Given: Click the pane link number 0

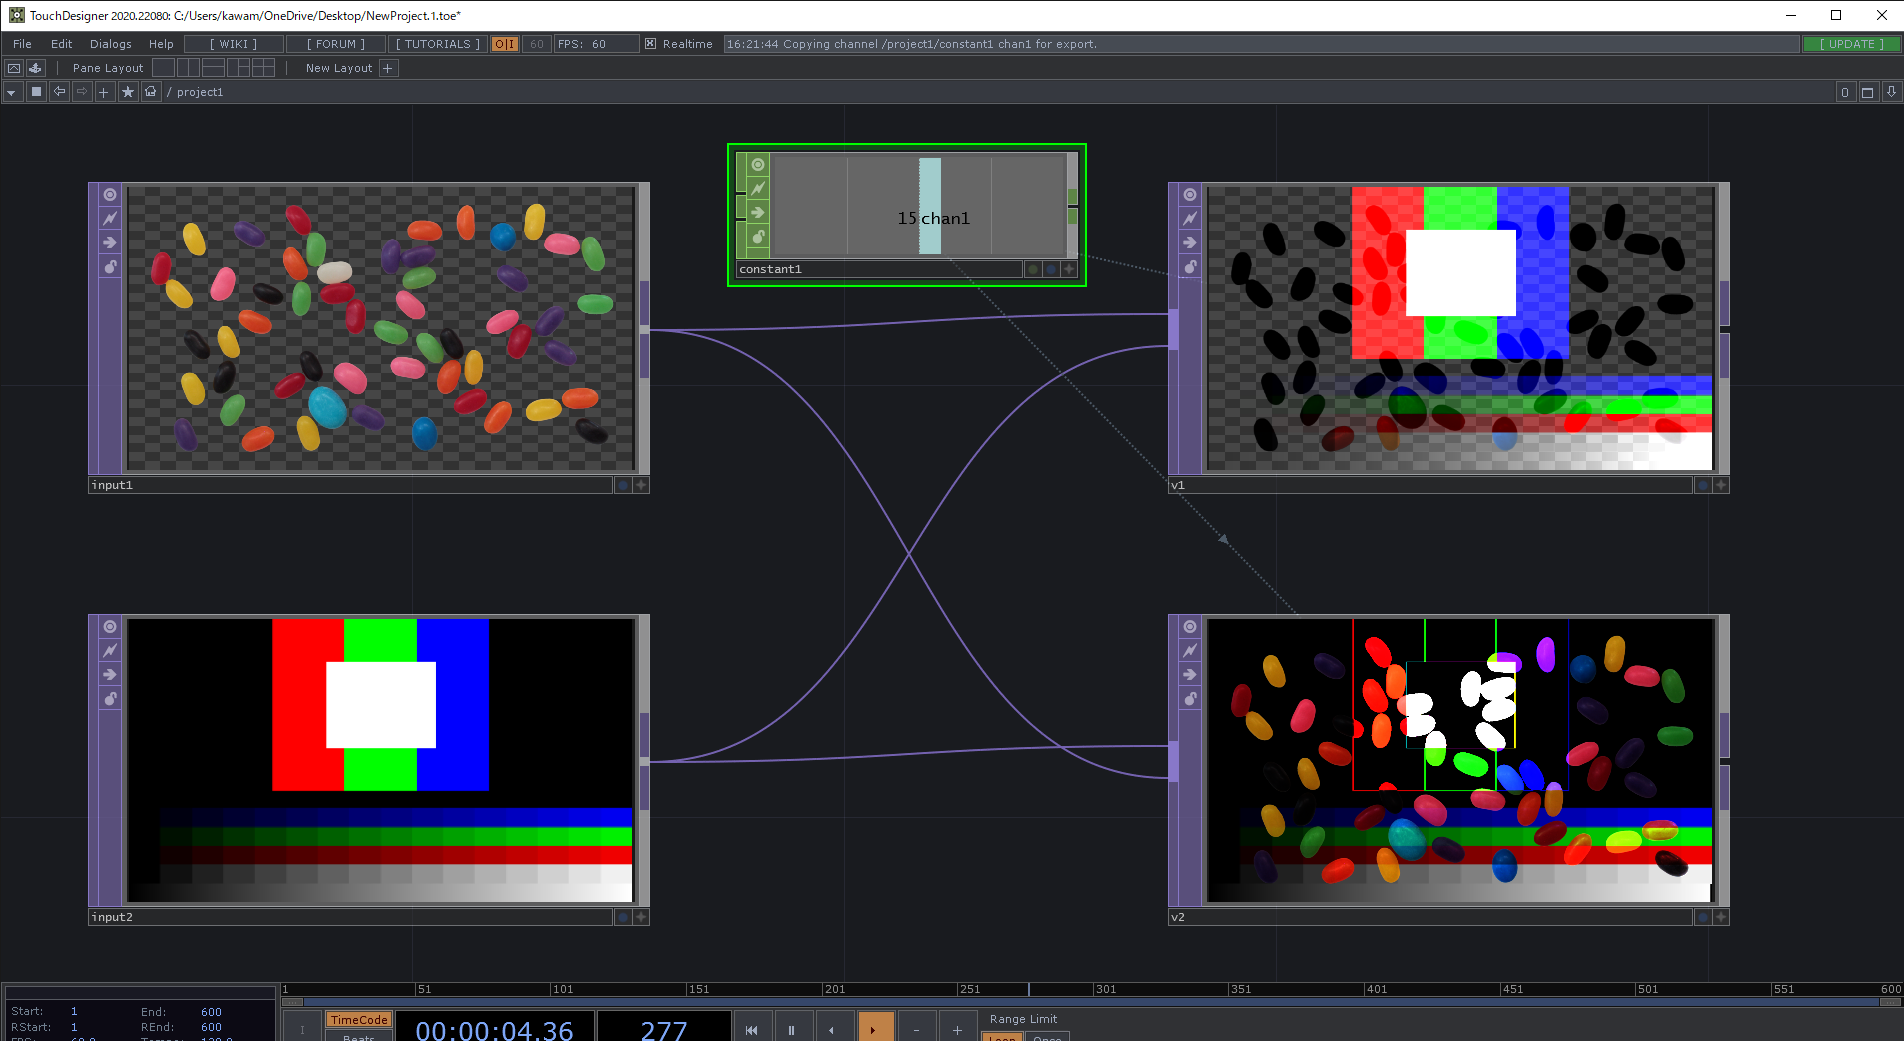Looking at the screenshot, I should coord(1845,92).
